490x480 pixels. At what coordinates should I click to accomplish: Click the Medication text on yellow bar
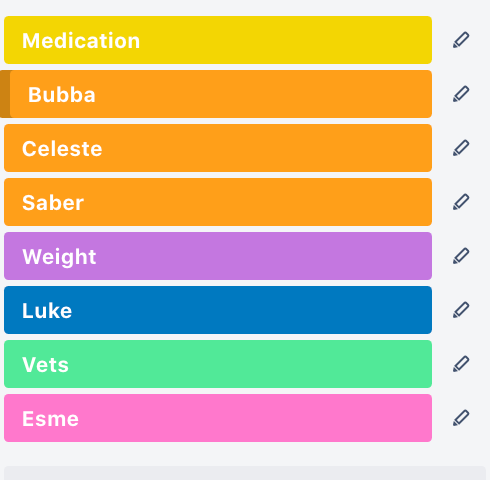pos(81,41)
